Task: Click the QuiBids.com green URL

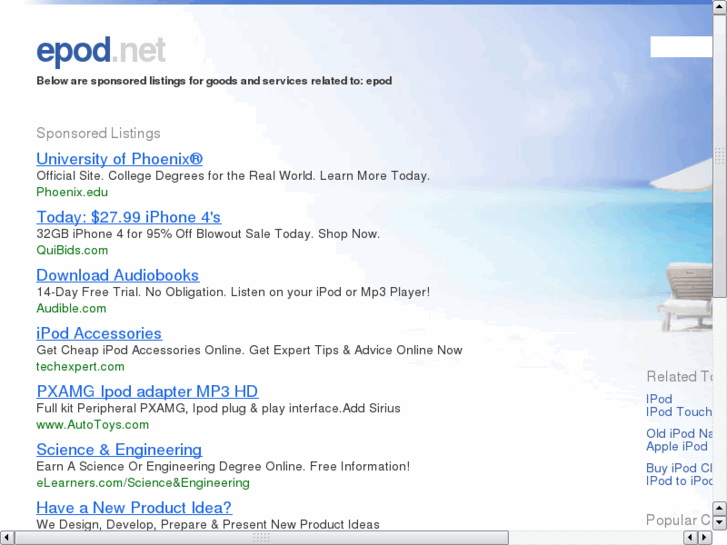Action: click(x=72, y=250)
